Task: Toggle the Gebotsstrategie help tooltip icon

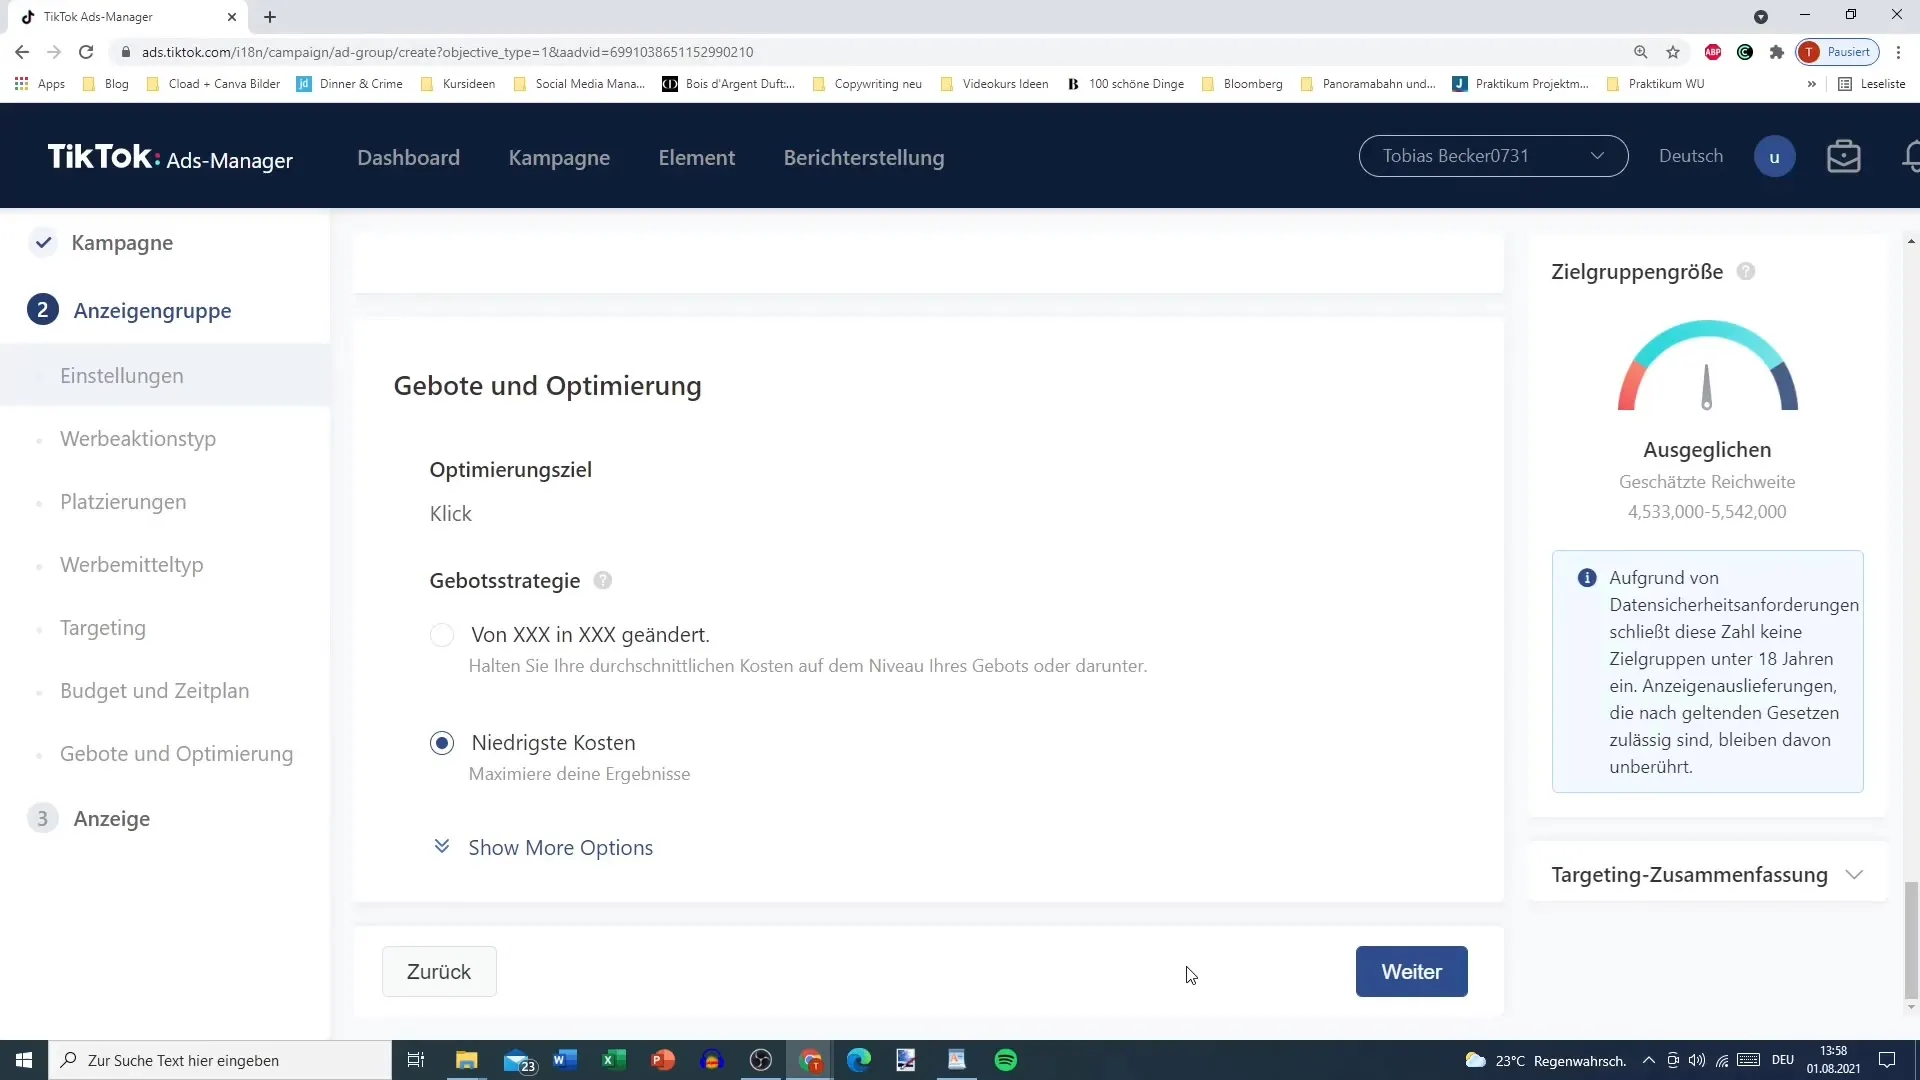Action: click(605, 580)
